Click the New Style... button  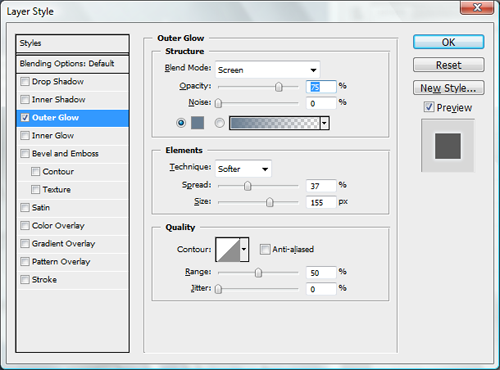449,88
